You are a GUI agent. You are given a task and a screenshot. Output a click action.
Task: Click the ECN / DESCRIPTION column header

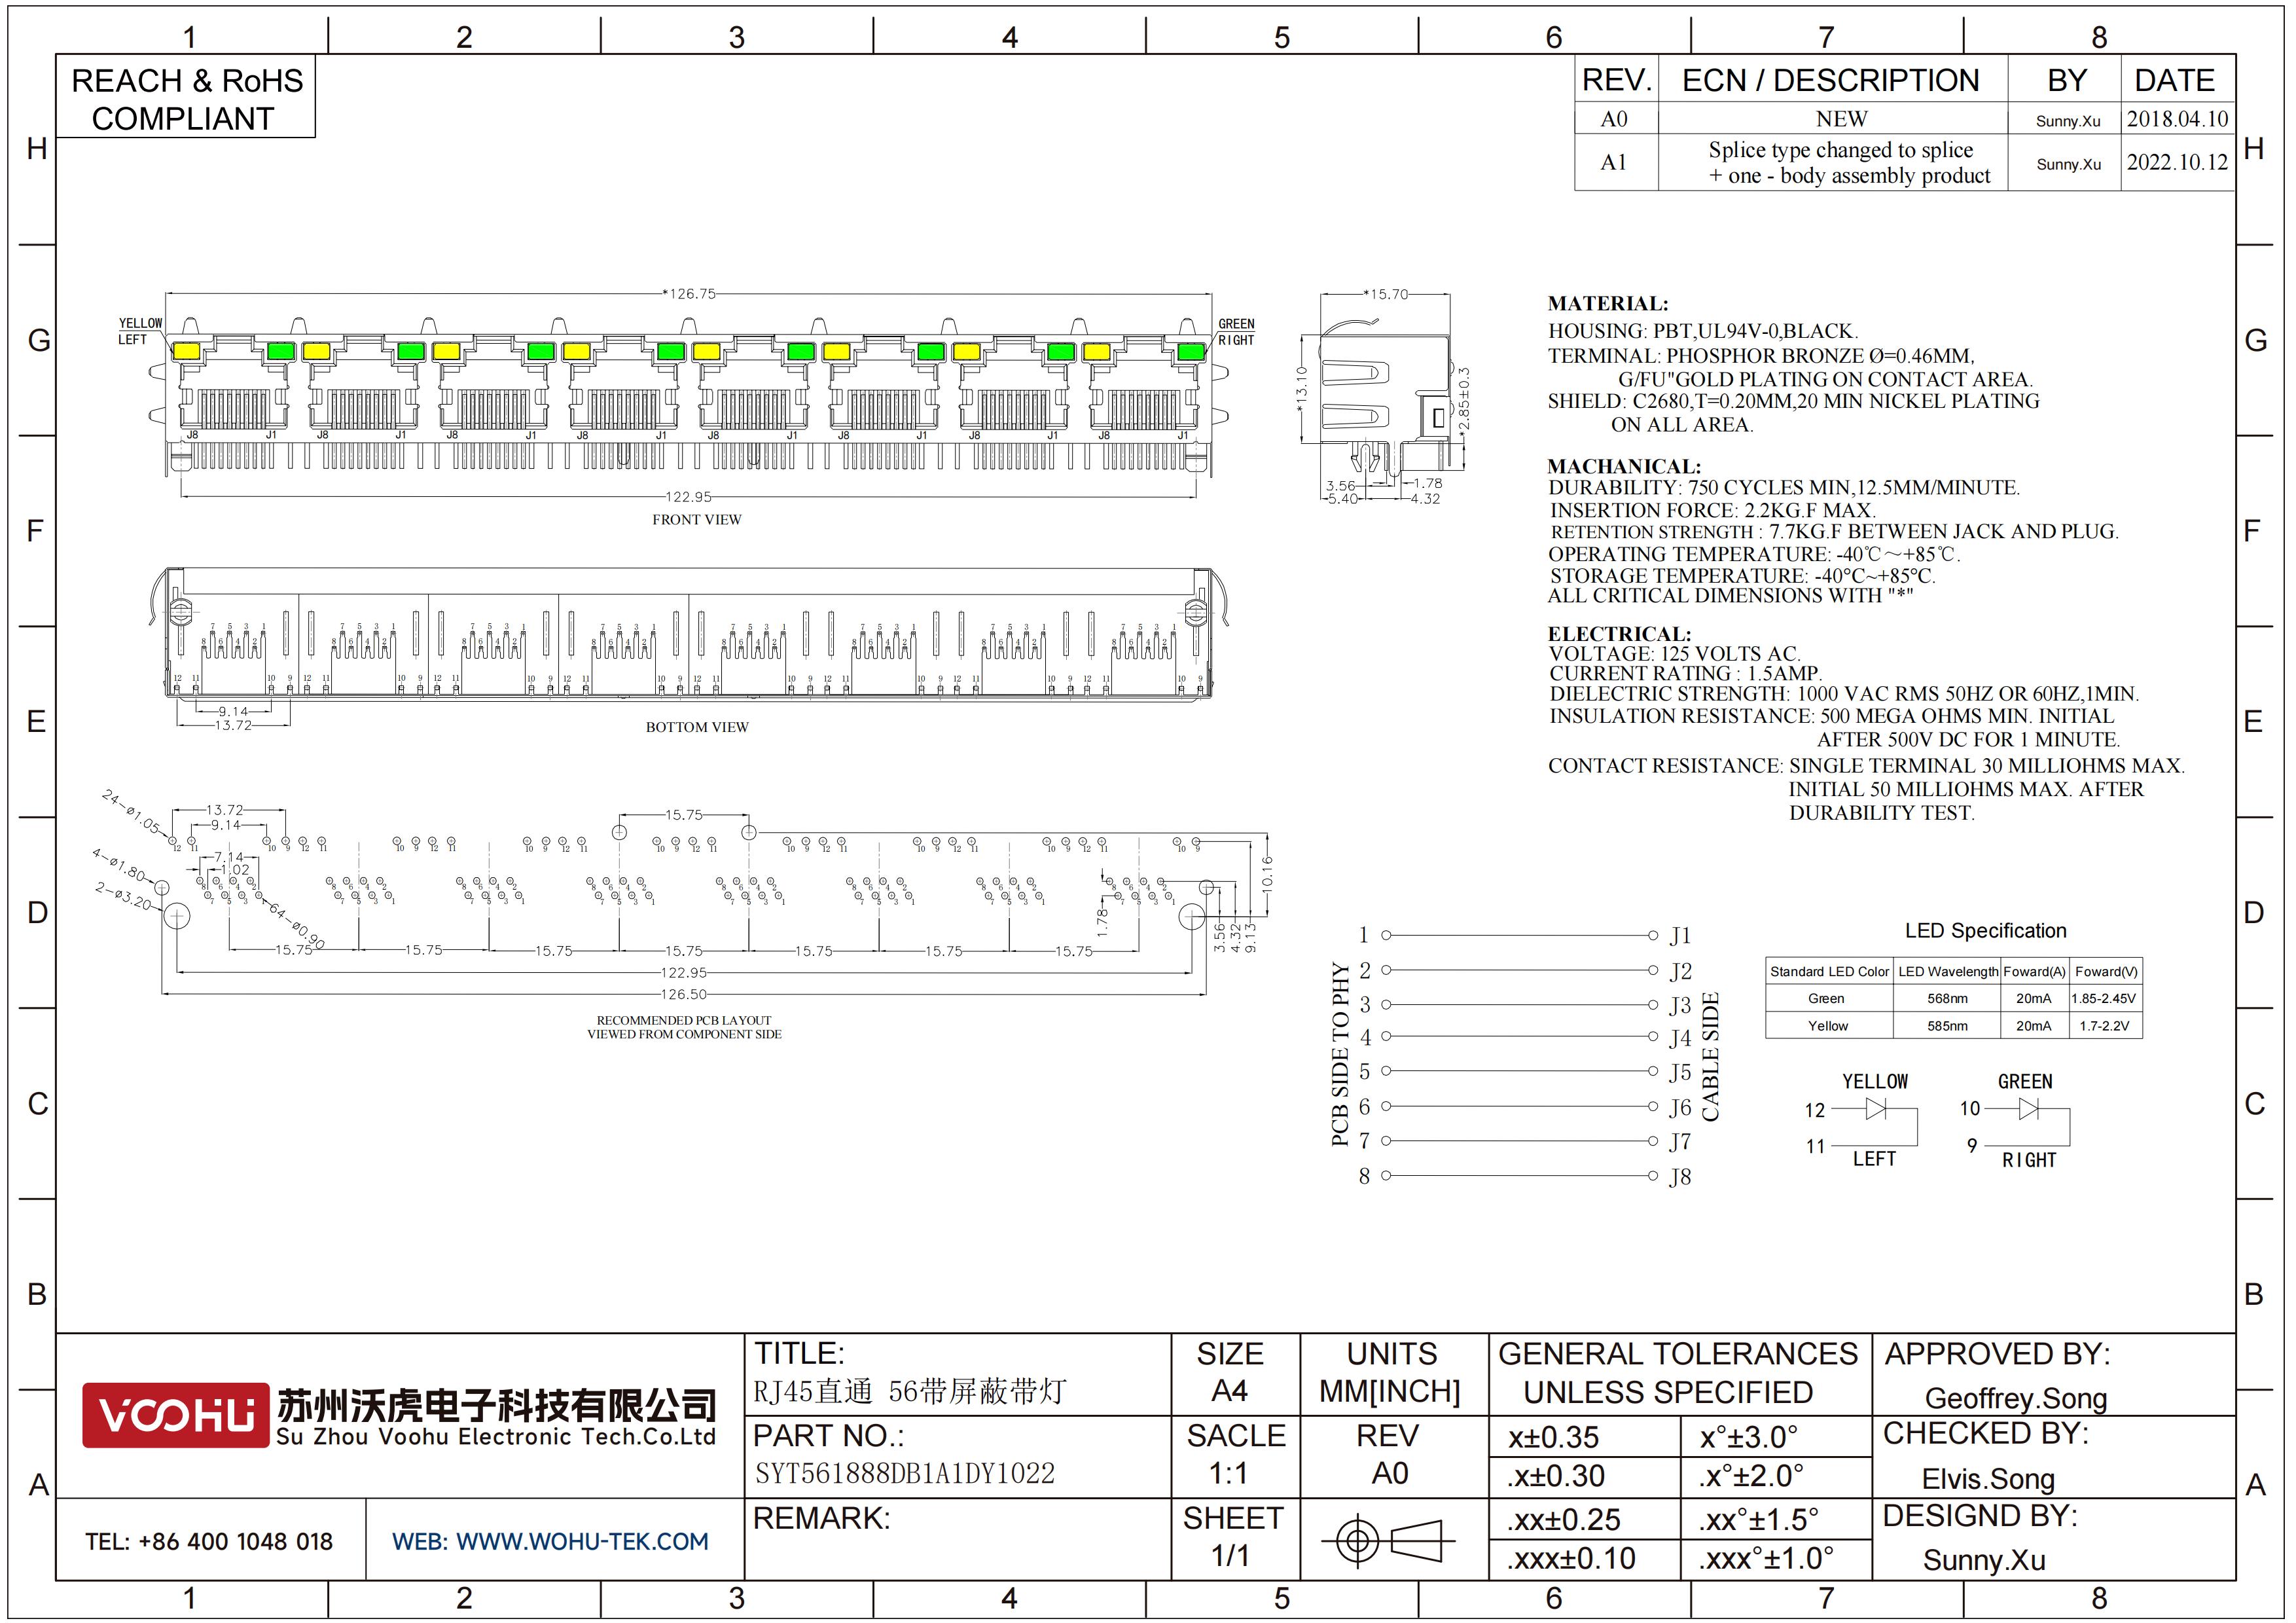pyautogui.click(x=1831, y=80)
